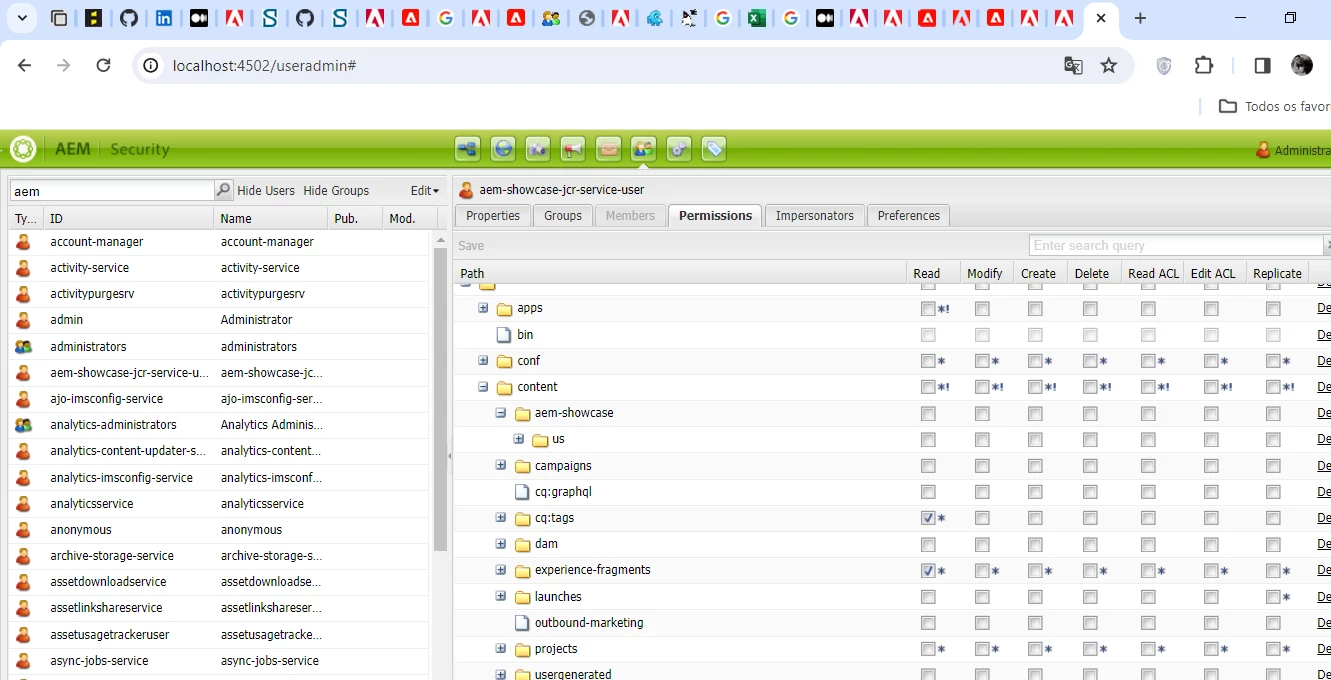The width and height of the screenshot is (1331, 680).
Task: Click the blue globe icon in AEM toolbar
Action: [503, 149]
